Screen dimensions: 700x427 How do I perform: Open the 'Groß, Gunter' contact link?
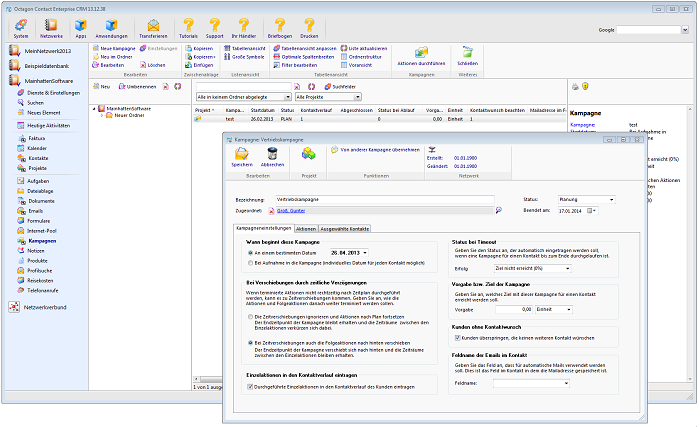click(291, 211)
